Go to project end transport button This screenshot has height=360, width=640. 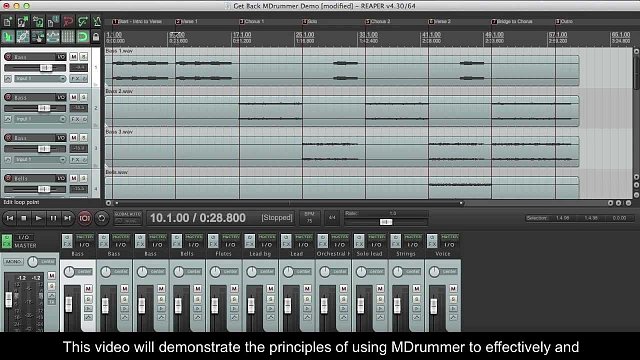(67, 218)
